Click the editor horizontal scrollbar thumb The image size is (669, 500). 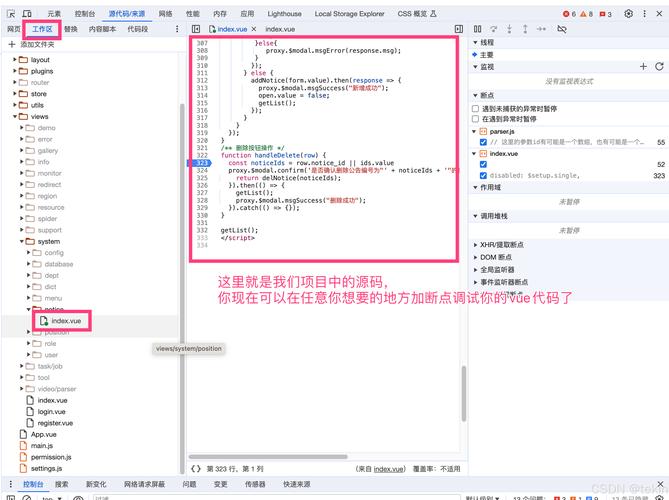[x=268, y=456]
